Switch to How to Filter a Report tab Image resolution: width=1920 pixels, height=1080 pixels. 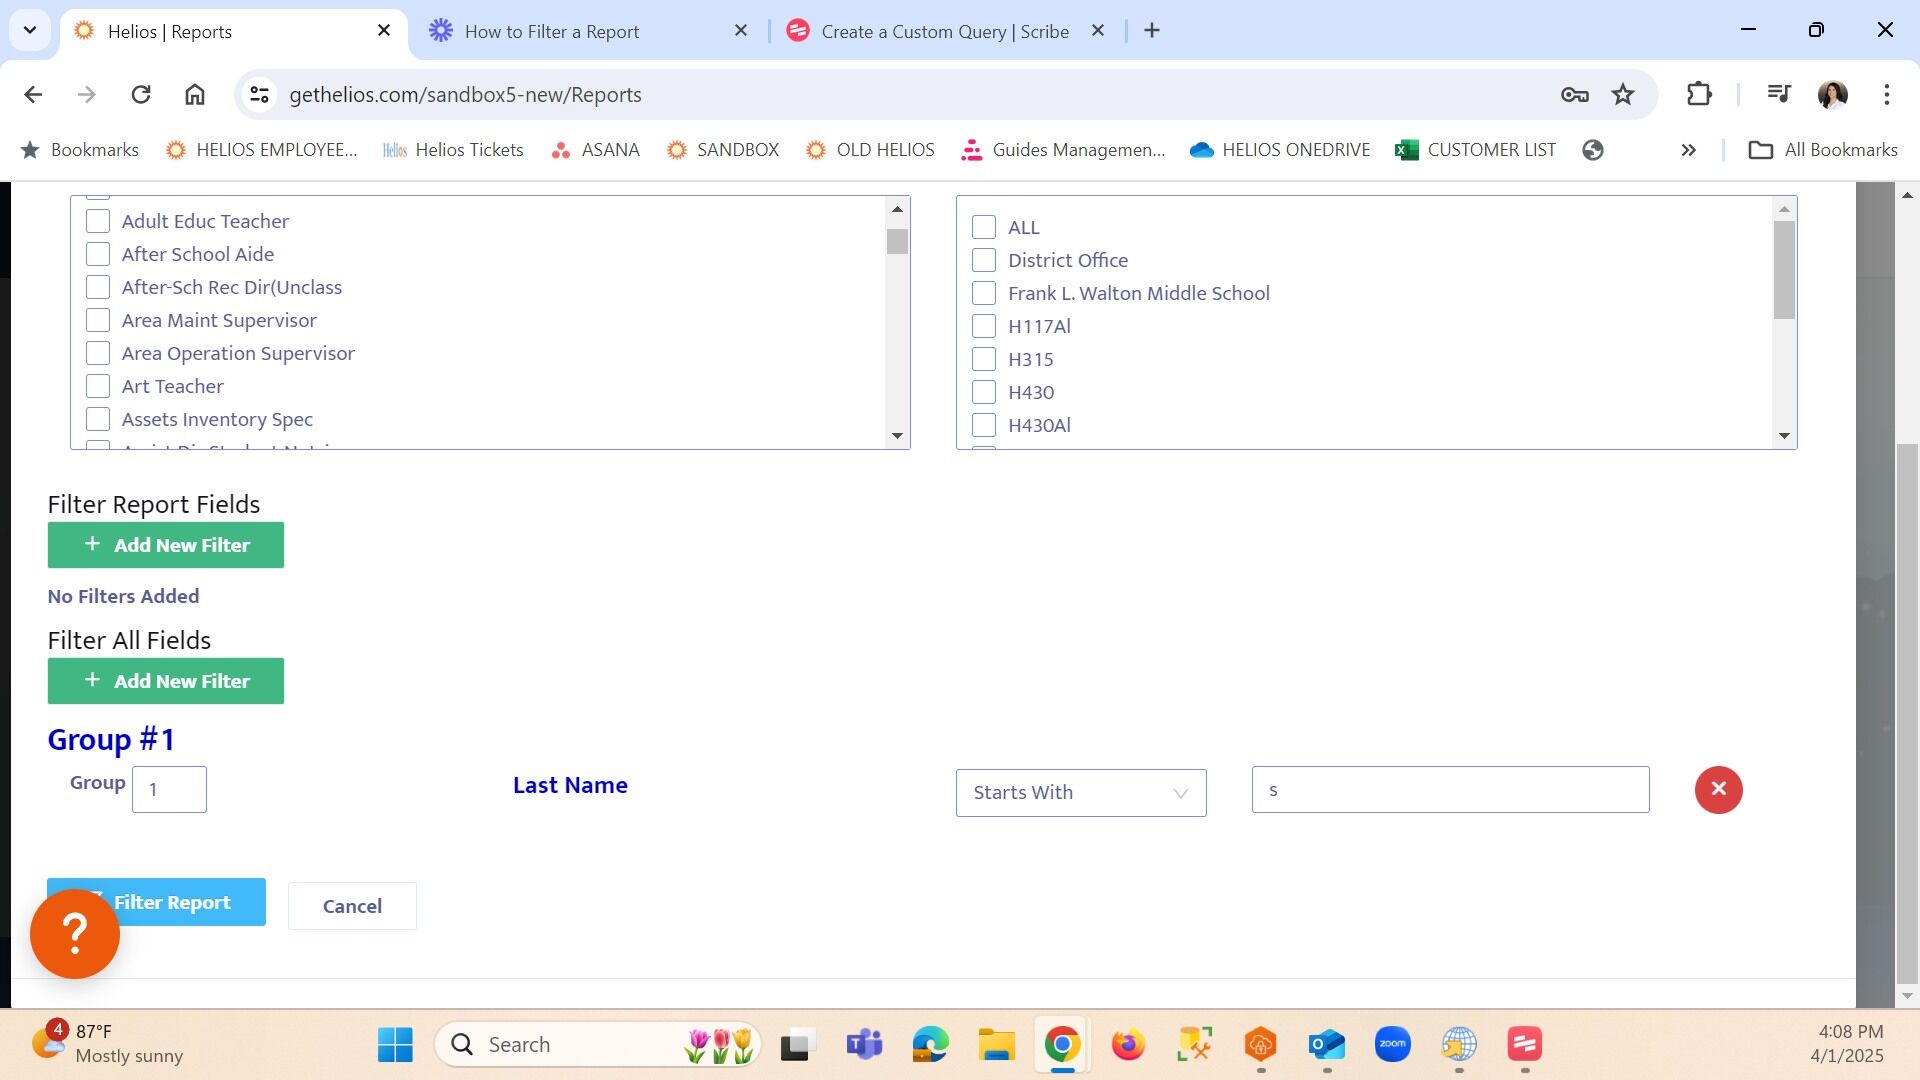552,31
